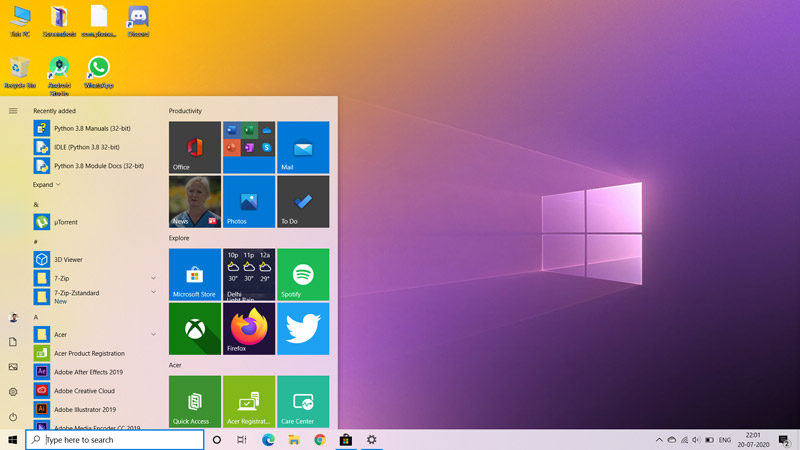800x450 pixels.
Task: Select the Recycle Bin desktop icon
Action: pos(20,72)
